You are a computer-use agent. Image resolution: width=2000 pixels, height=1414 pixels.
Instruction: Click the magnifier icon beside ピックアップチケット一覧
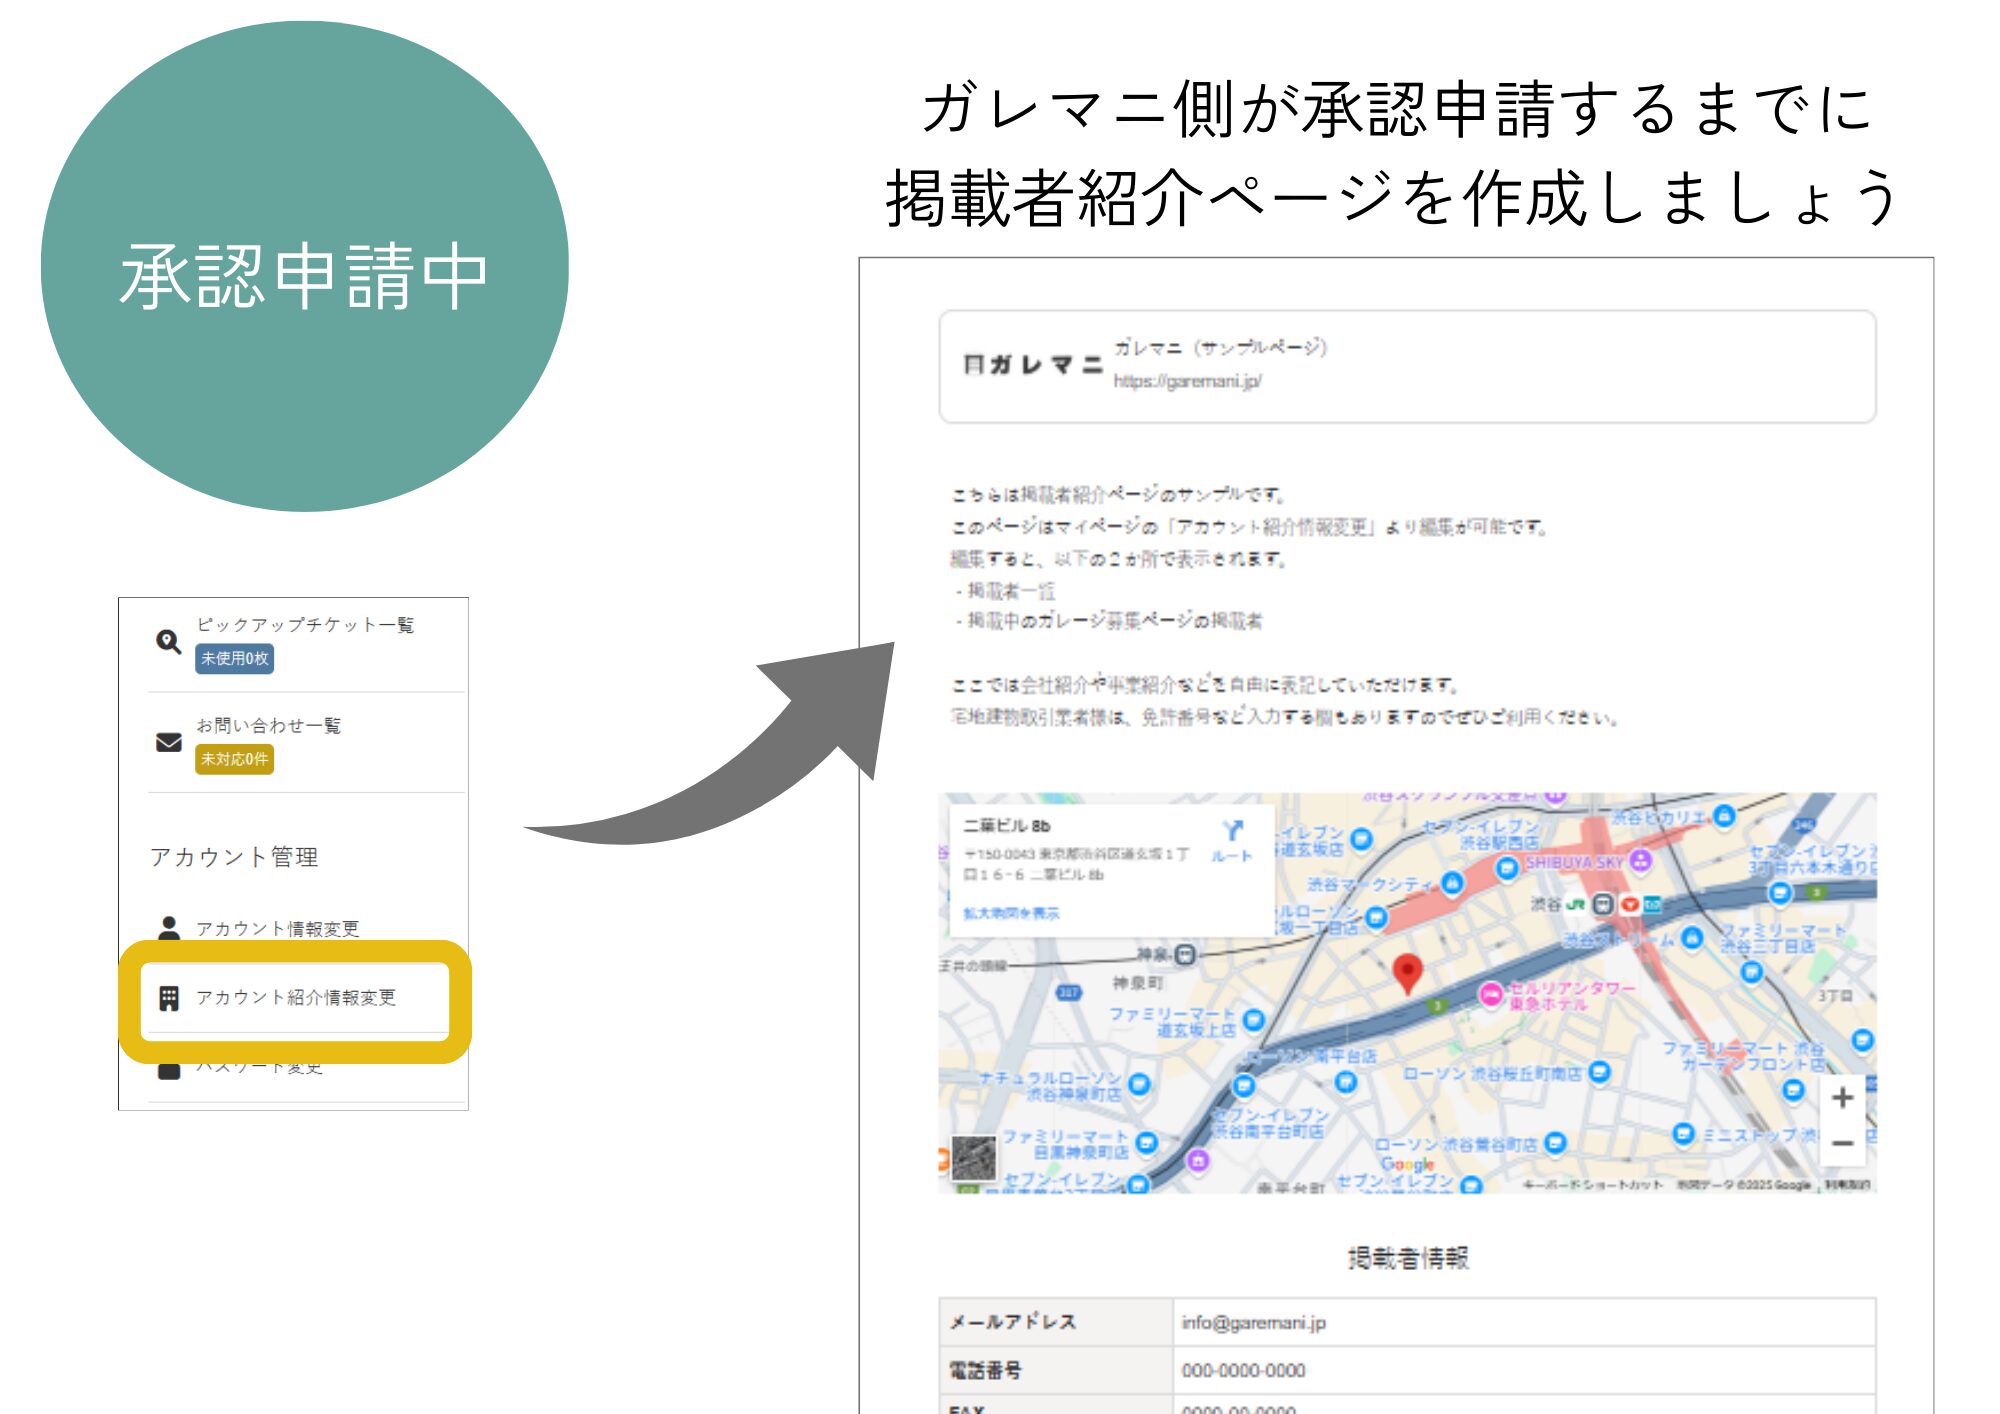pos(168,641)
